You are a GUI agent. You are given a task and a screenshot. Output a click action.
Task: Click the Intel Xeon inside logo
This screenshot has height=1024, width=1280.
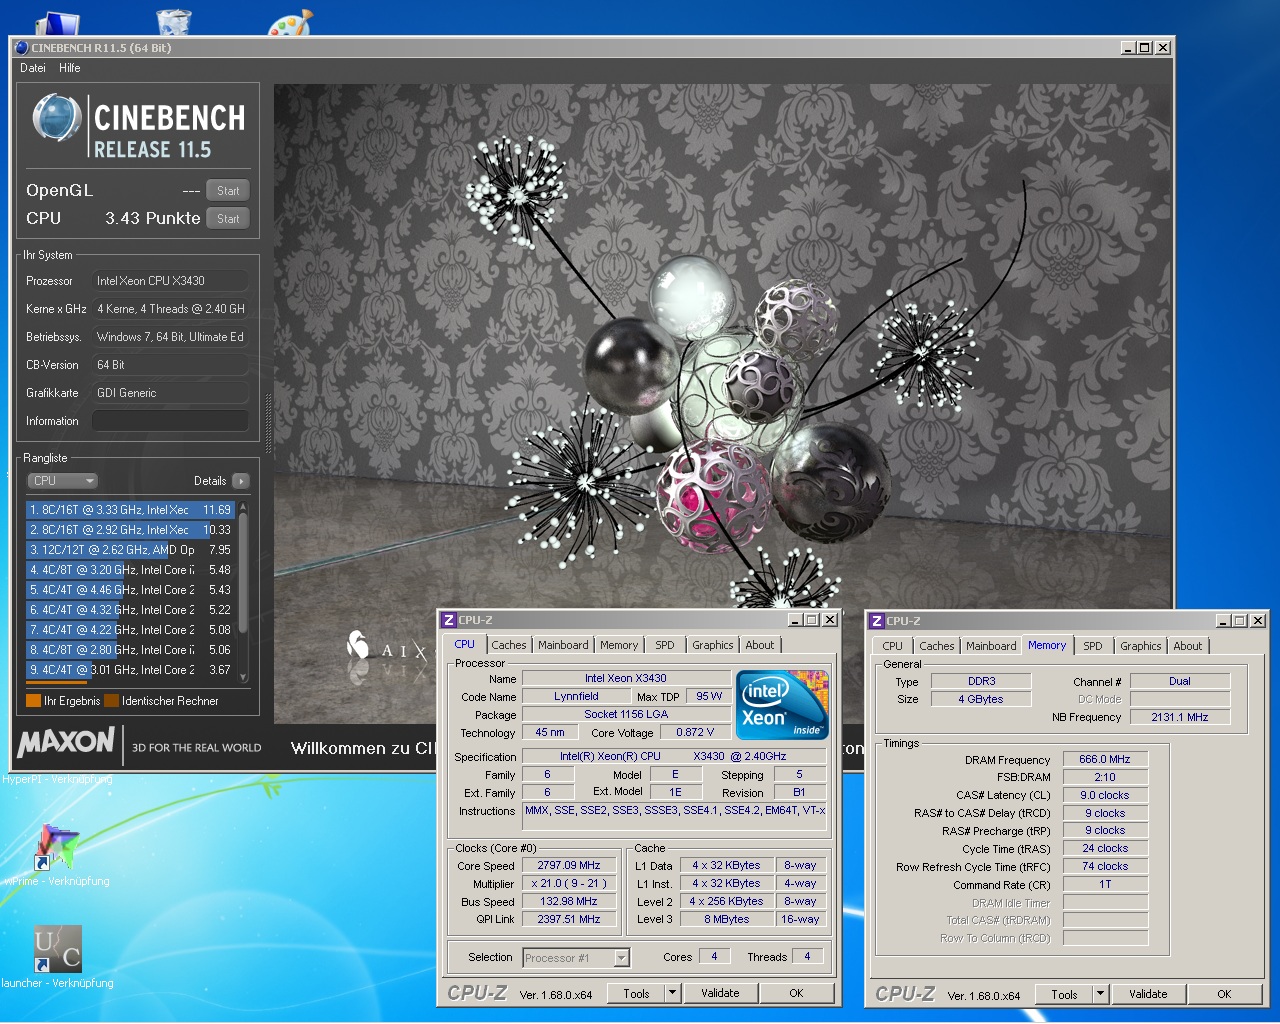782,704
